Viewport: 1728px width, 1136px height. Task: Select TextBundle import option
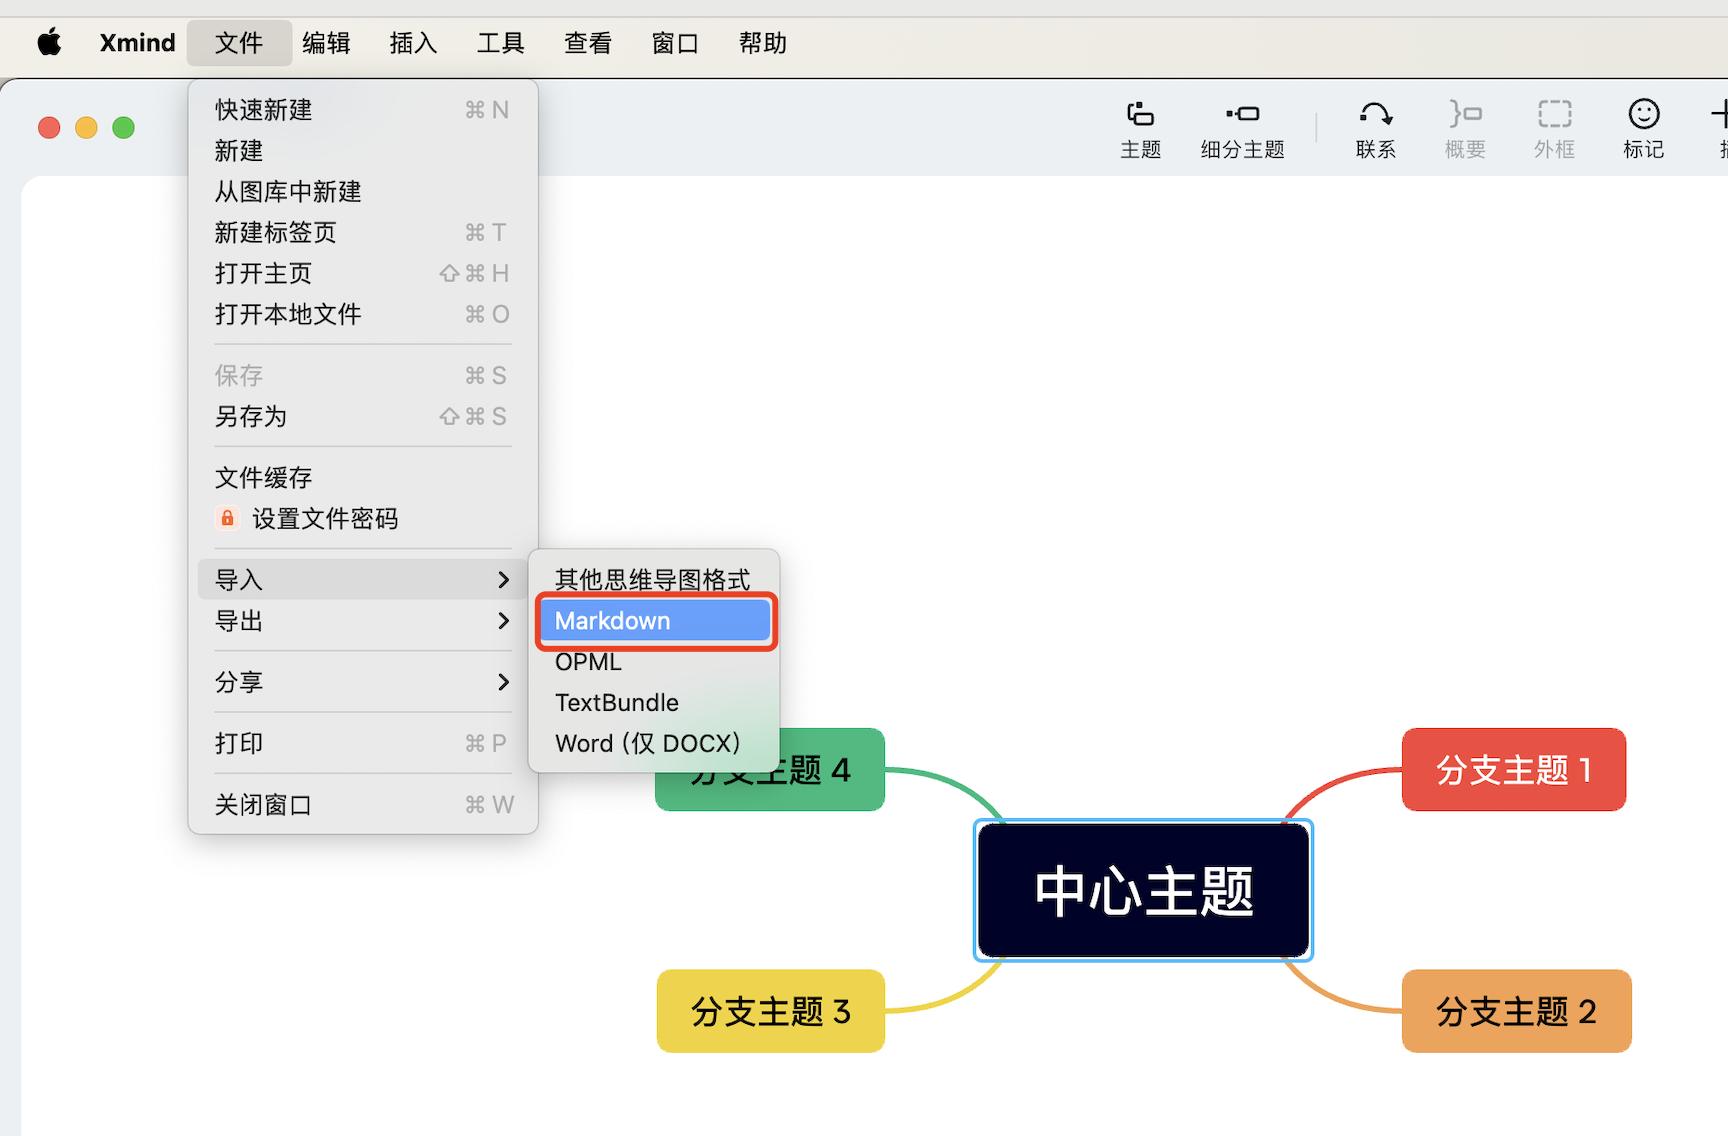(x=654, y=703)
